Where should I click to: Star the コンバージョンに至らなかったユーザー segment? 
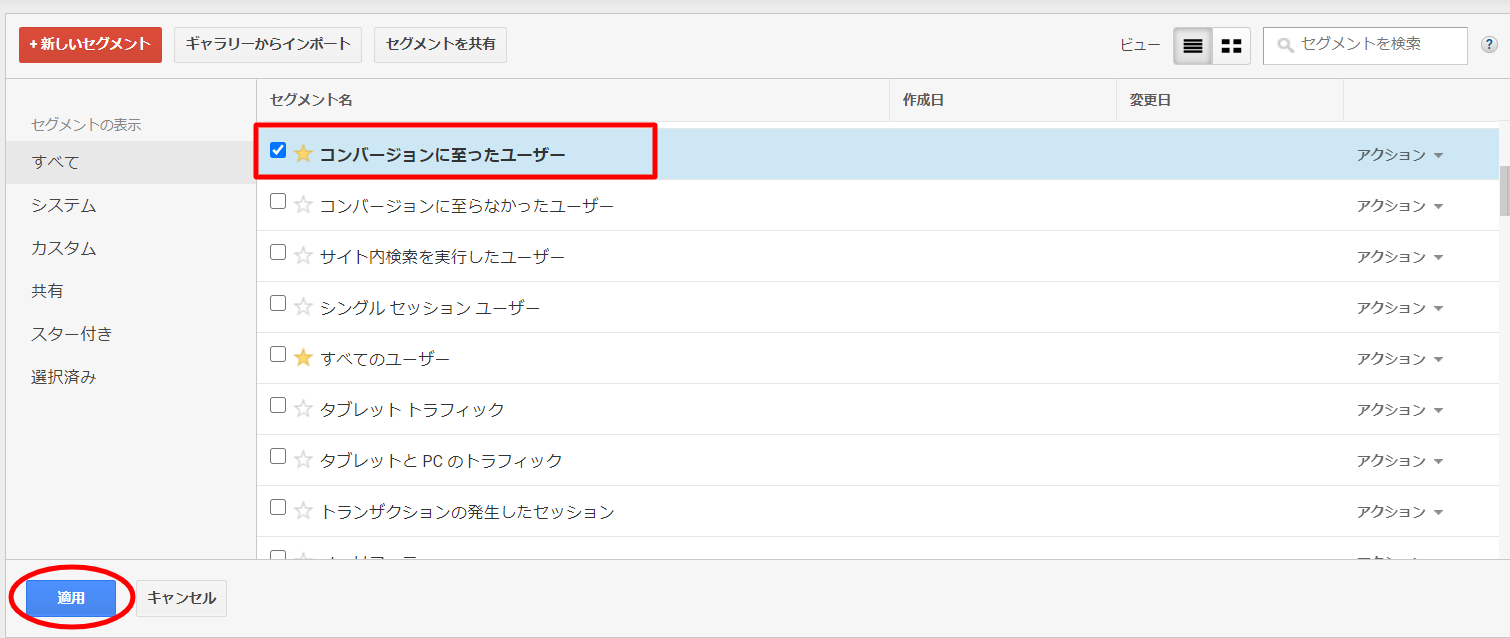pos(303,205)
